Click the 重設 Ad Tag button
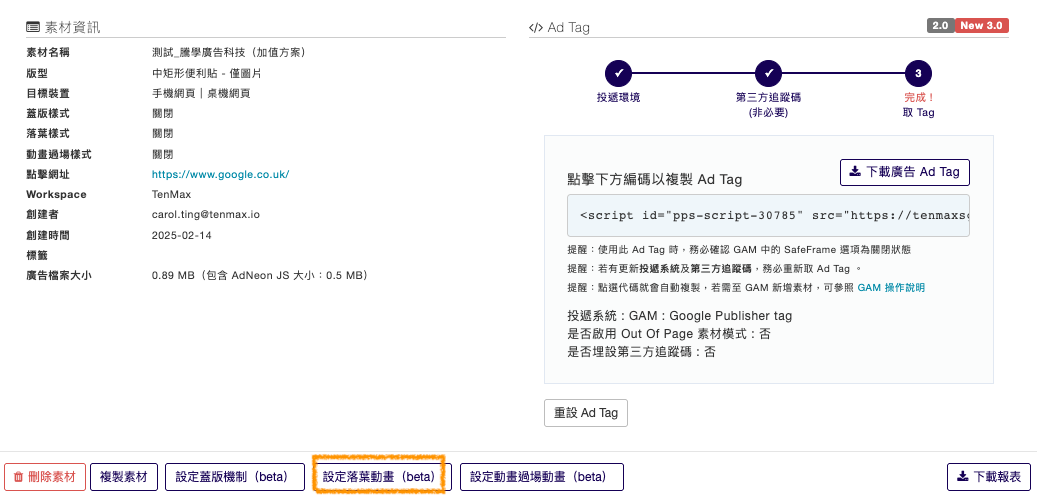The width and height of the screenshot is (1037, 496). [586, 413]
